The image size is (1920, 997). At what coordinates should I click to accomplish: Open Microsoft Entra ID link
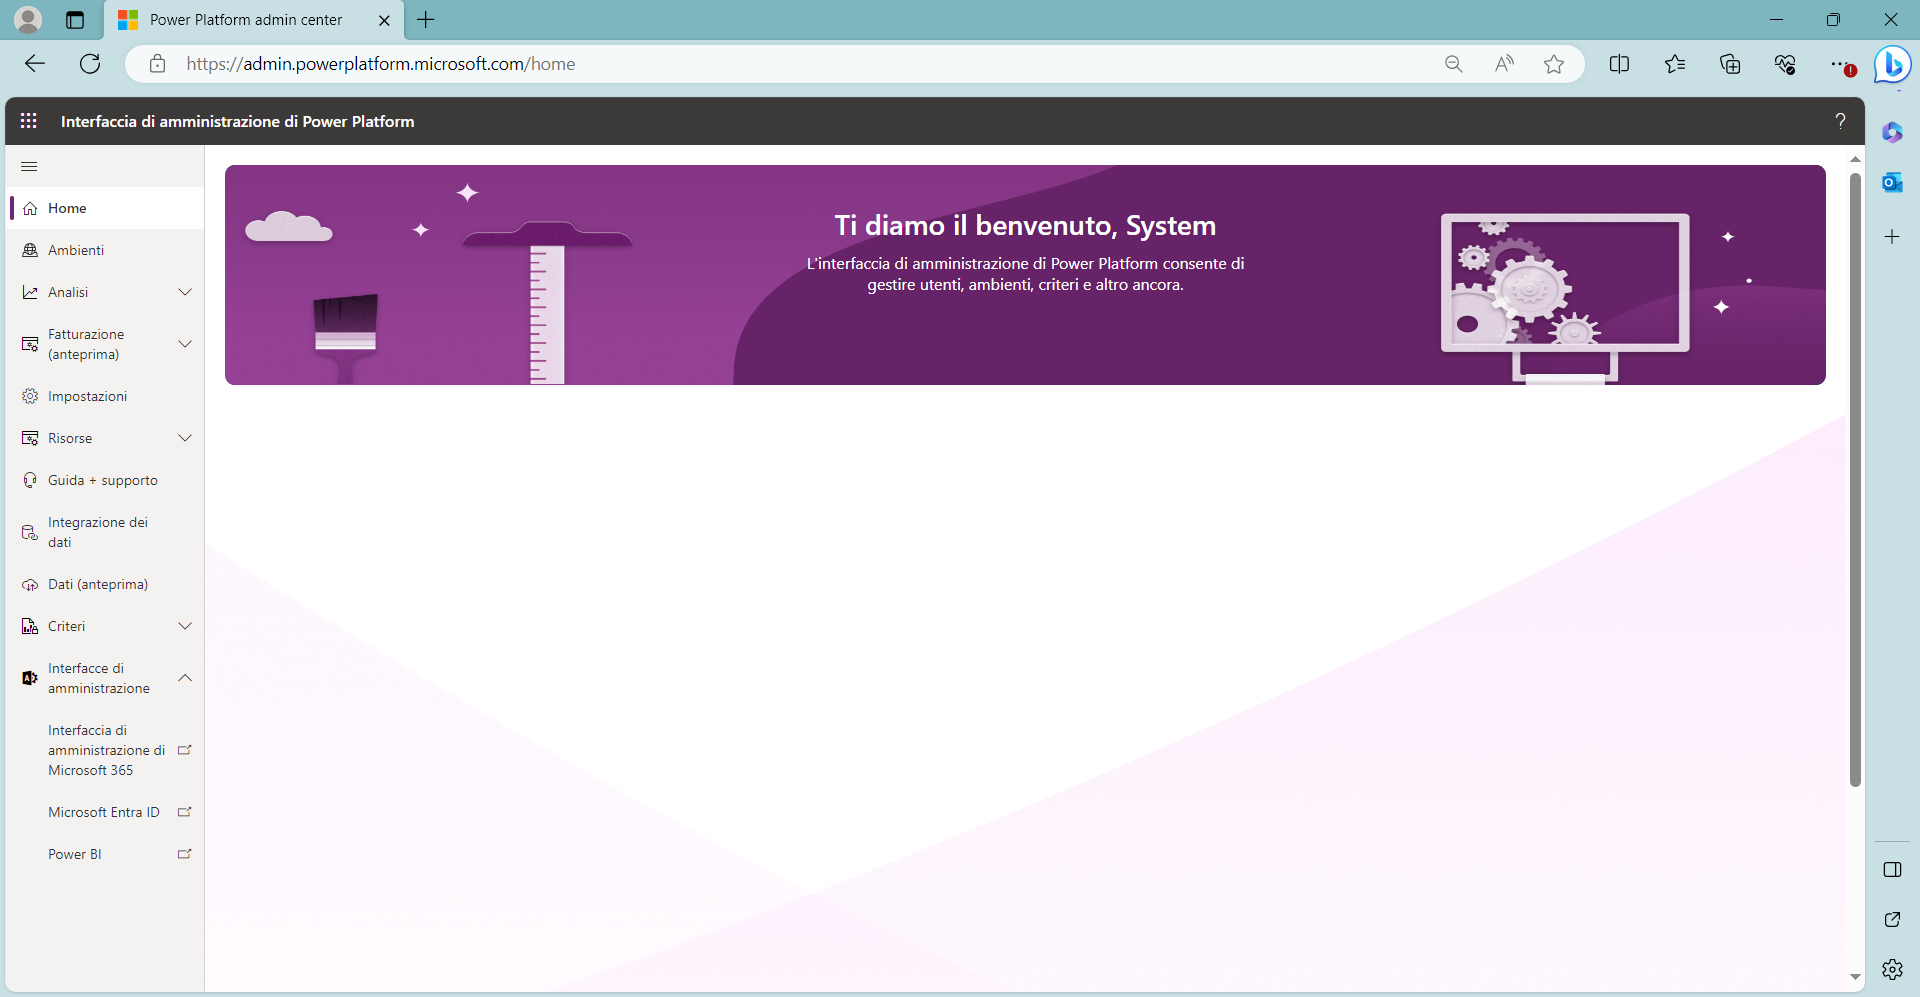pyautogui.click(x=105, y=813)
